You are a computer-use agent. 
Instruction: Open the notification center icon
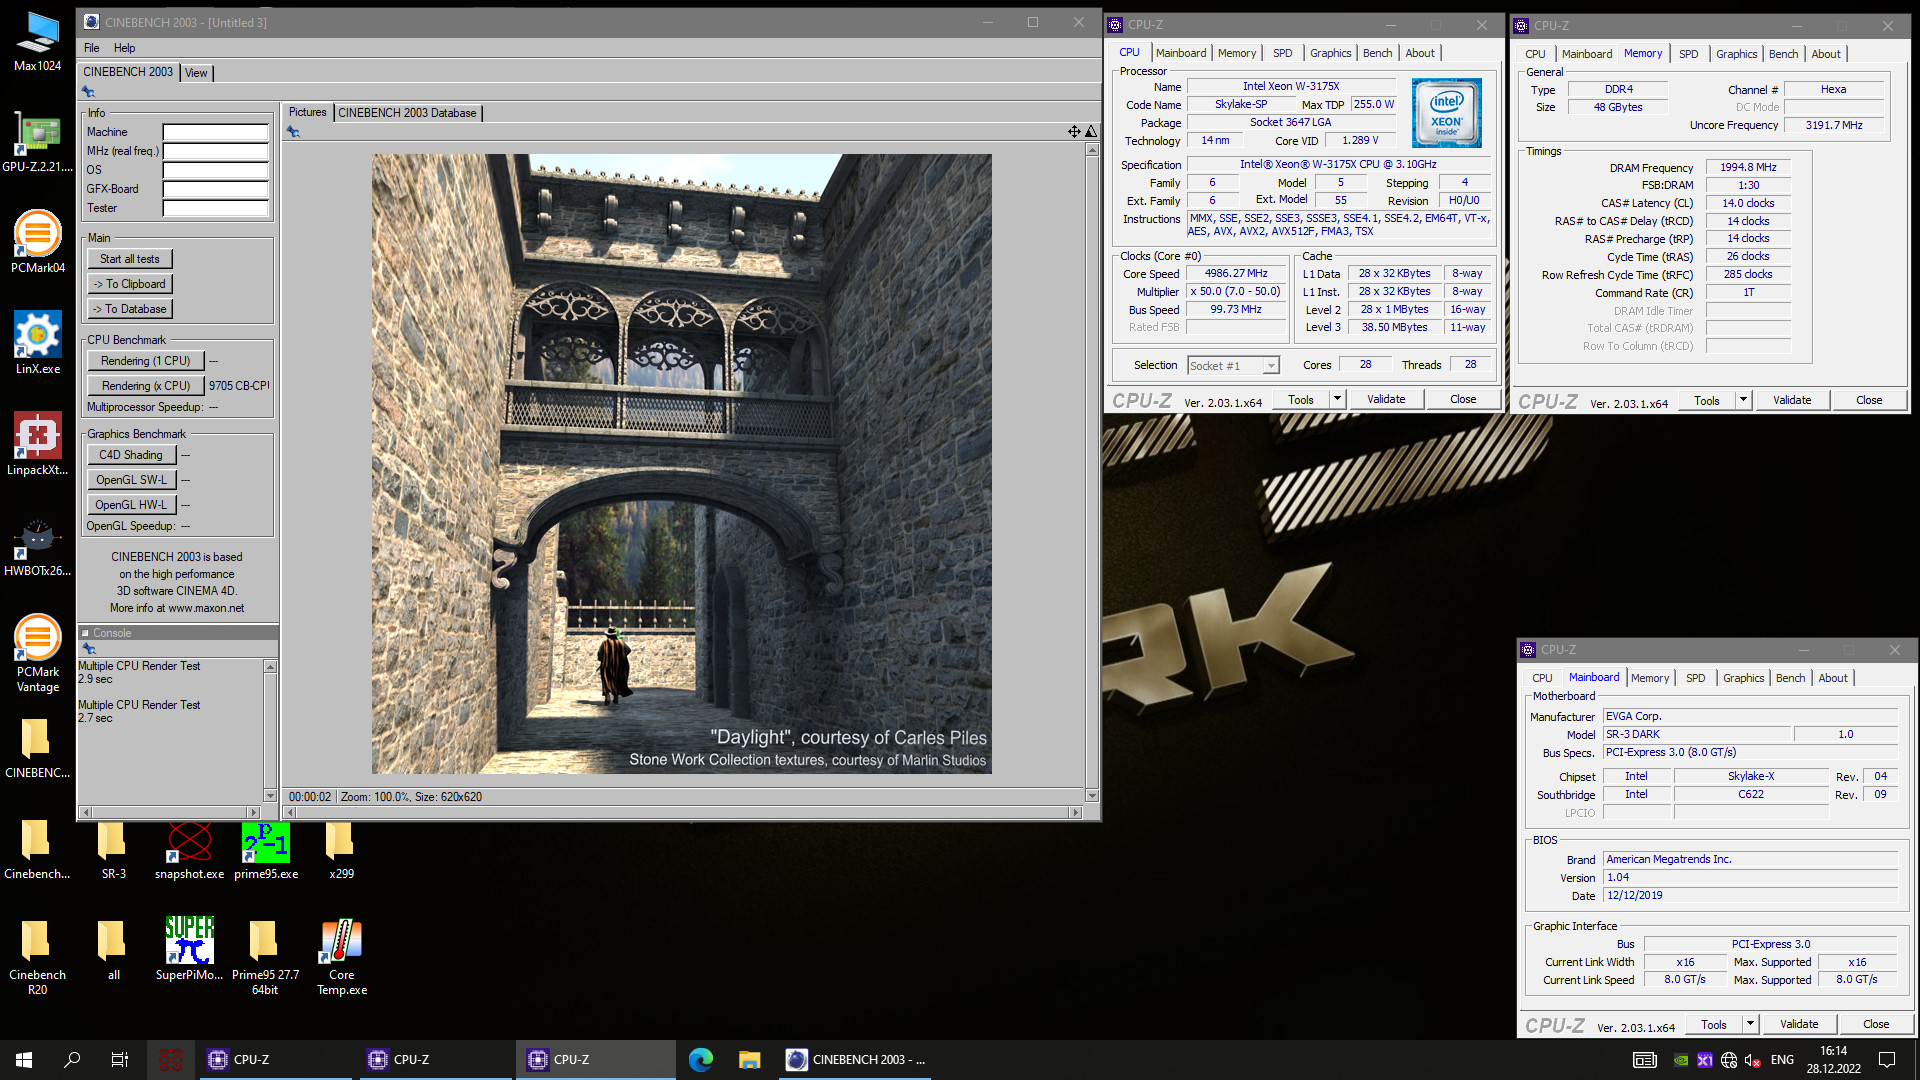point(1887,1060)
